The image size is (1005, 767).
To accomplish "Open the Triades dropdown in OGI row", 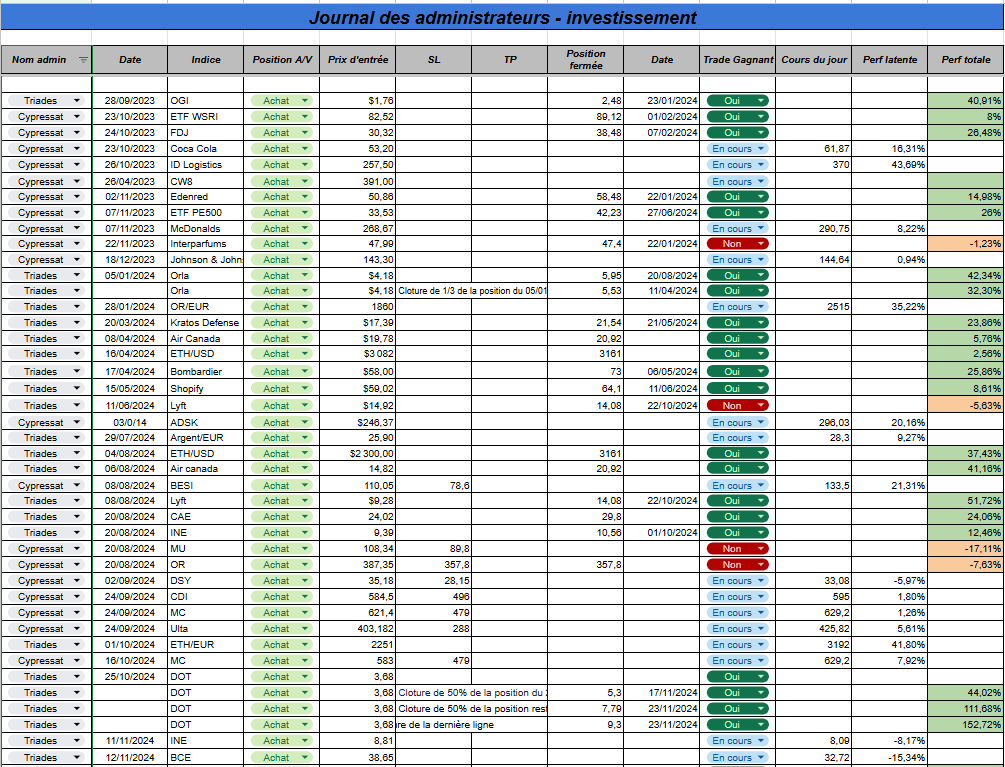I will coord(77,101).
